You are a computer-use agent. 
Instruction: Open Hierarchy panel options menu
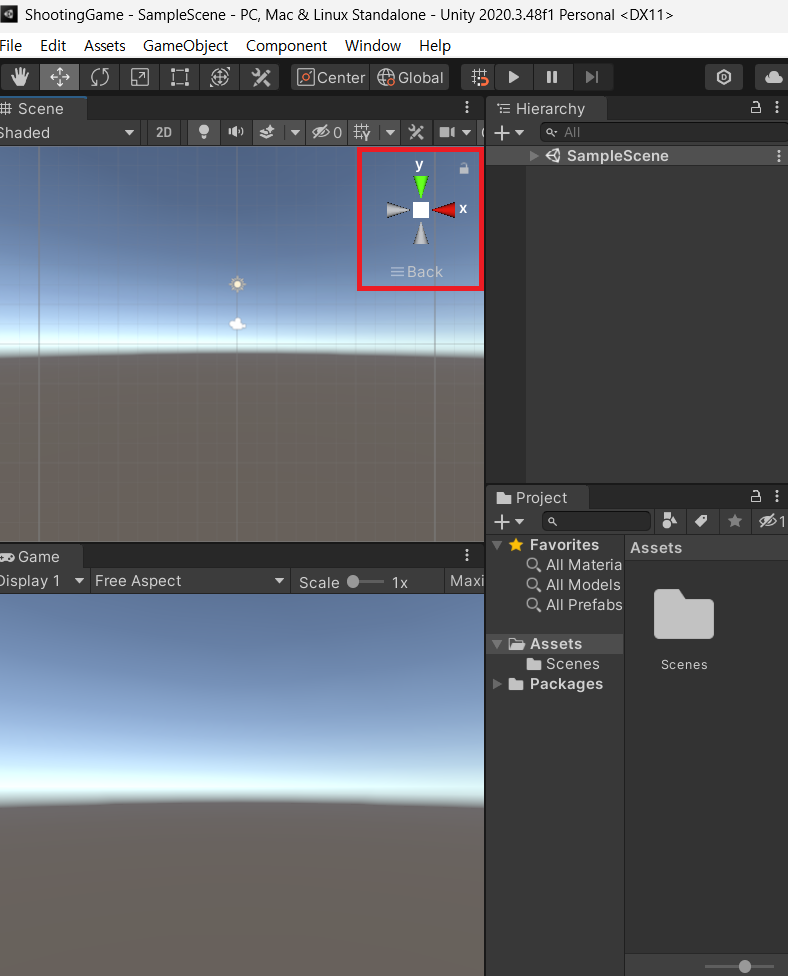pos(777,107)
